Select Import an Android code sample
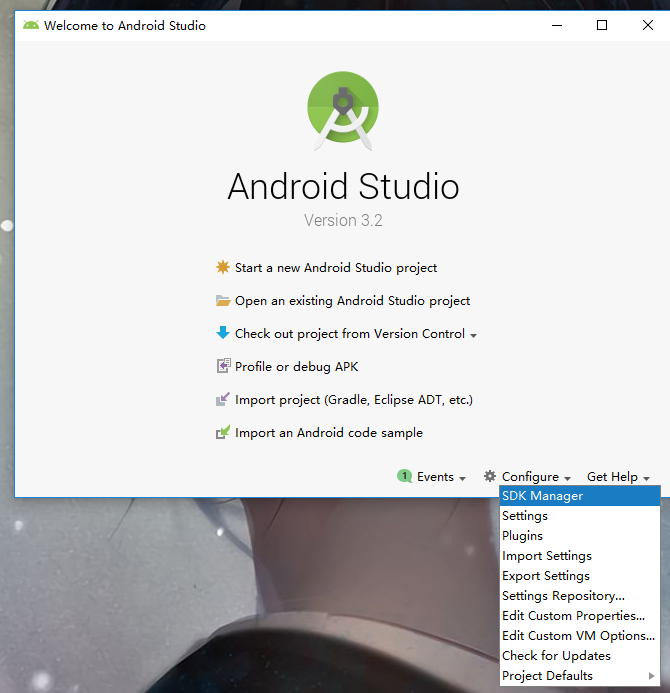Screen dimensions: 670x693 click(x=329, y=433)
